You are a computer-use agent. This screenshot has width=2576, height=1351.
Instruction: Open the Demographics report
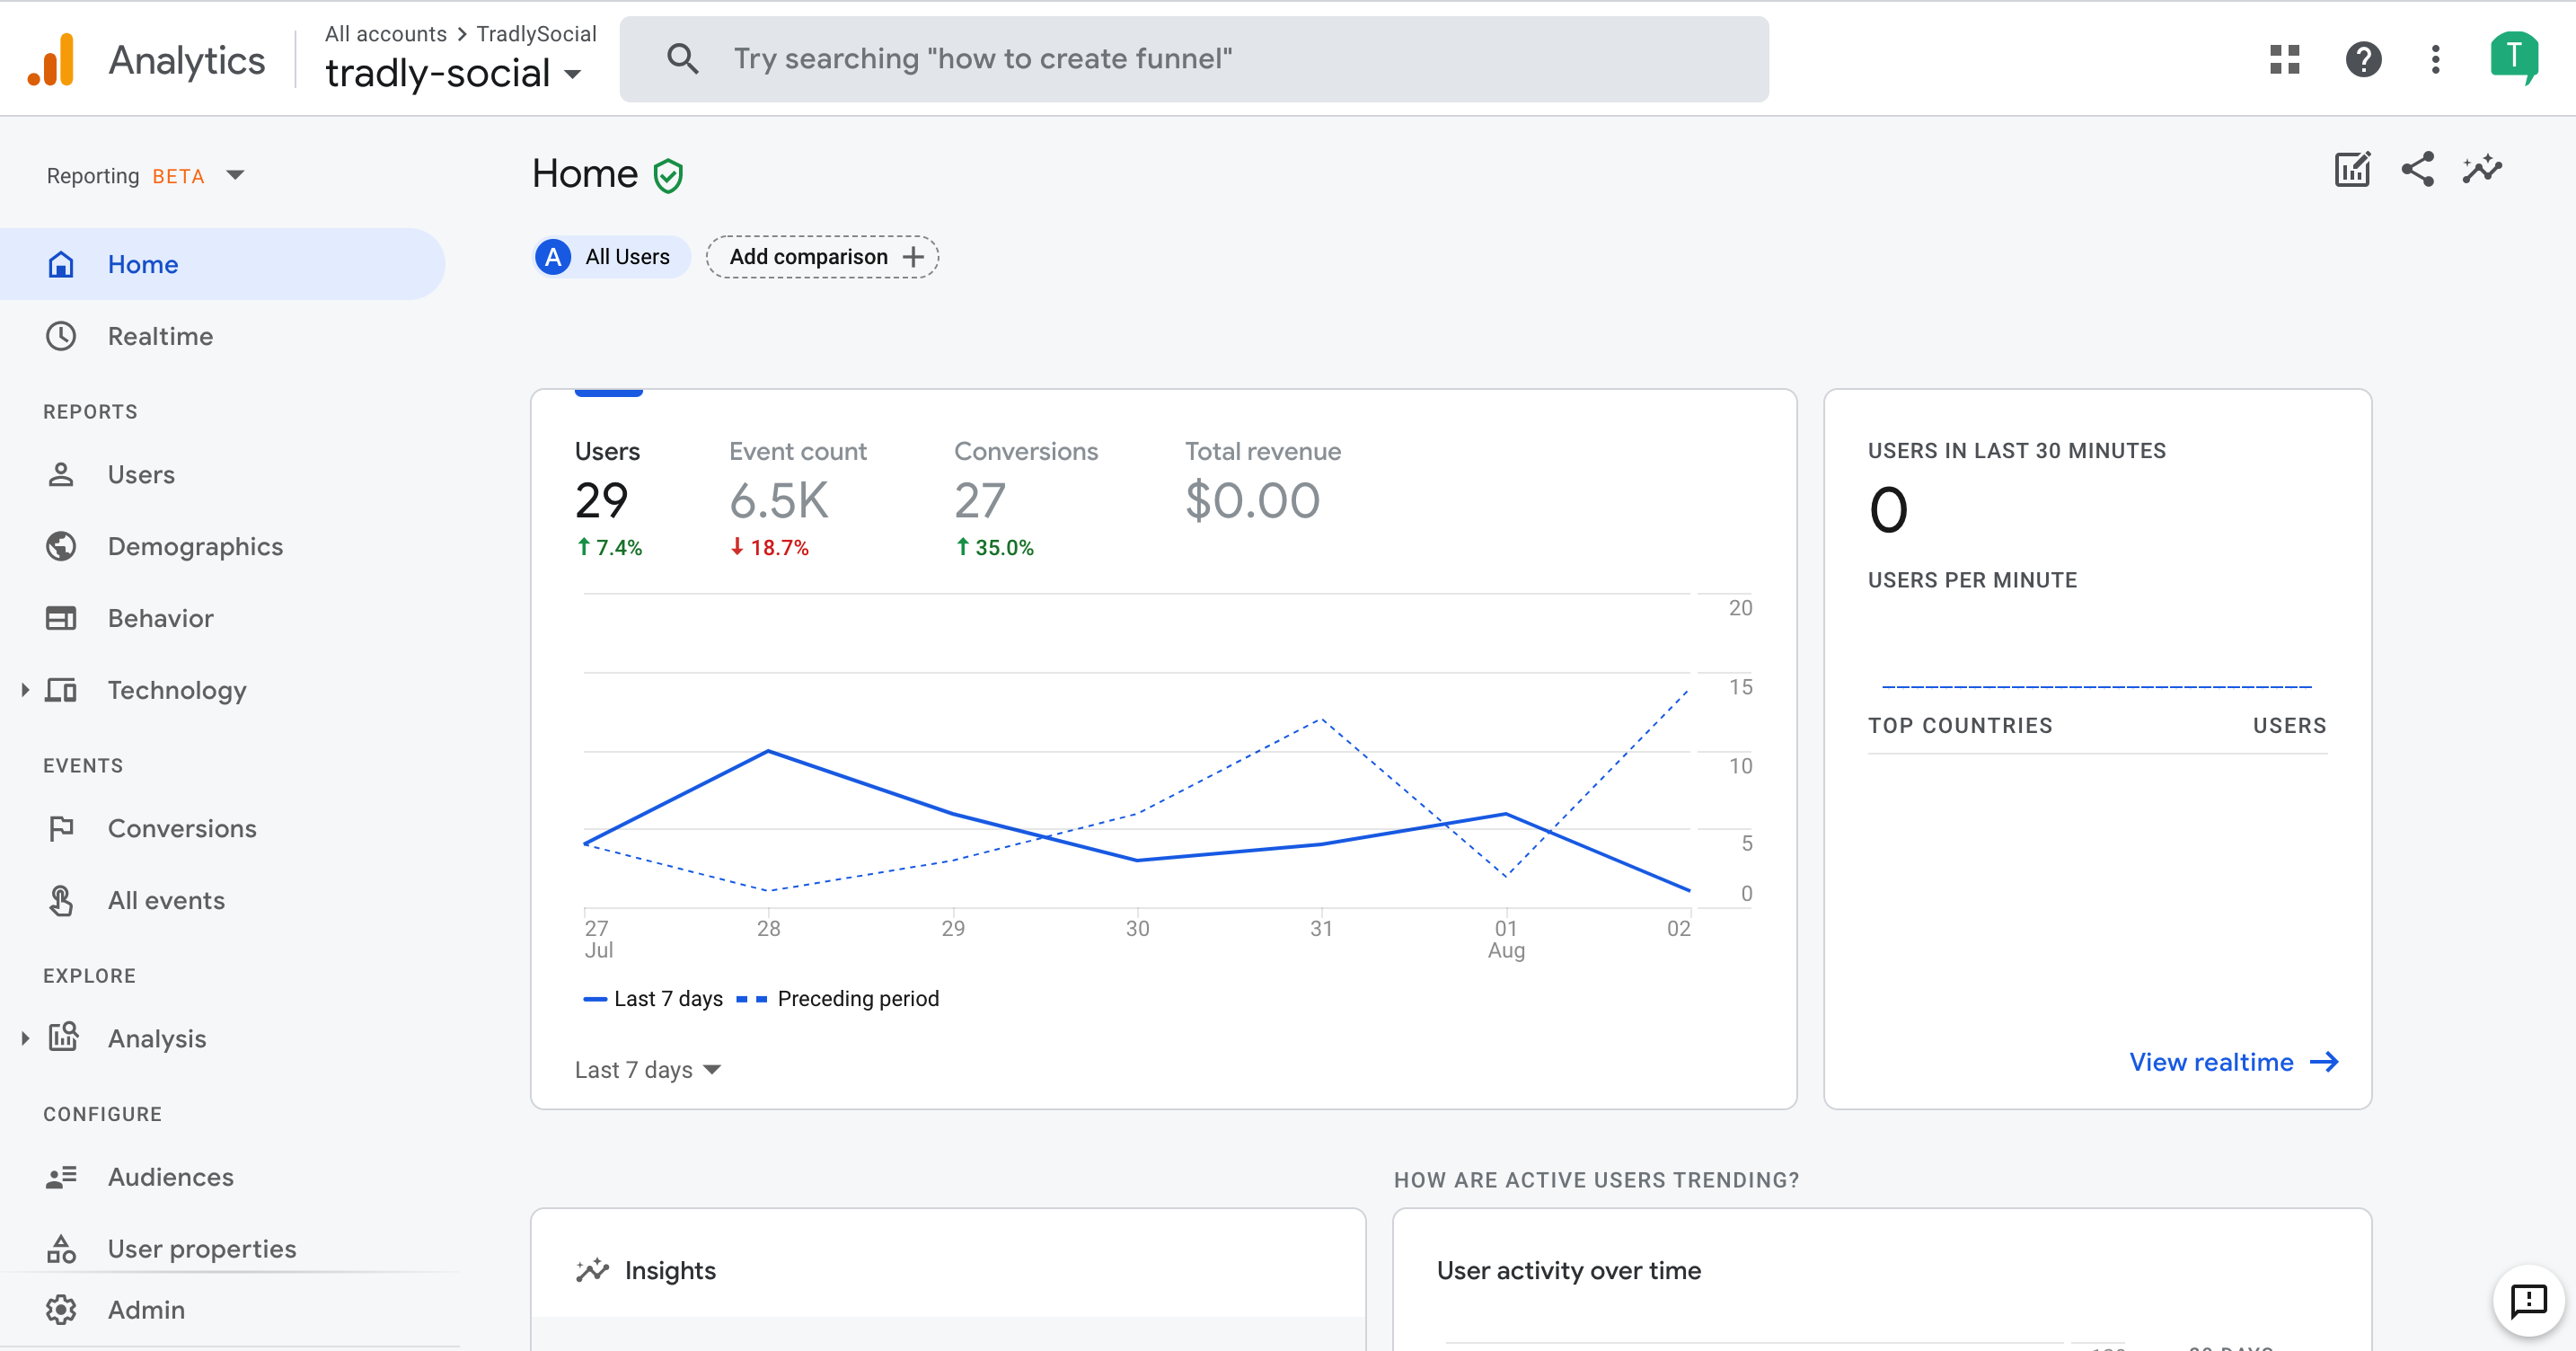(x=195, y=546)
